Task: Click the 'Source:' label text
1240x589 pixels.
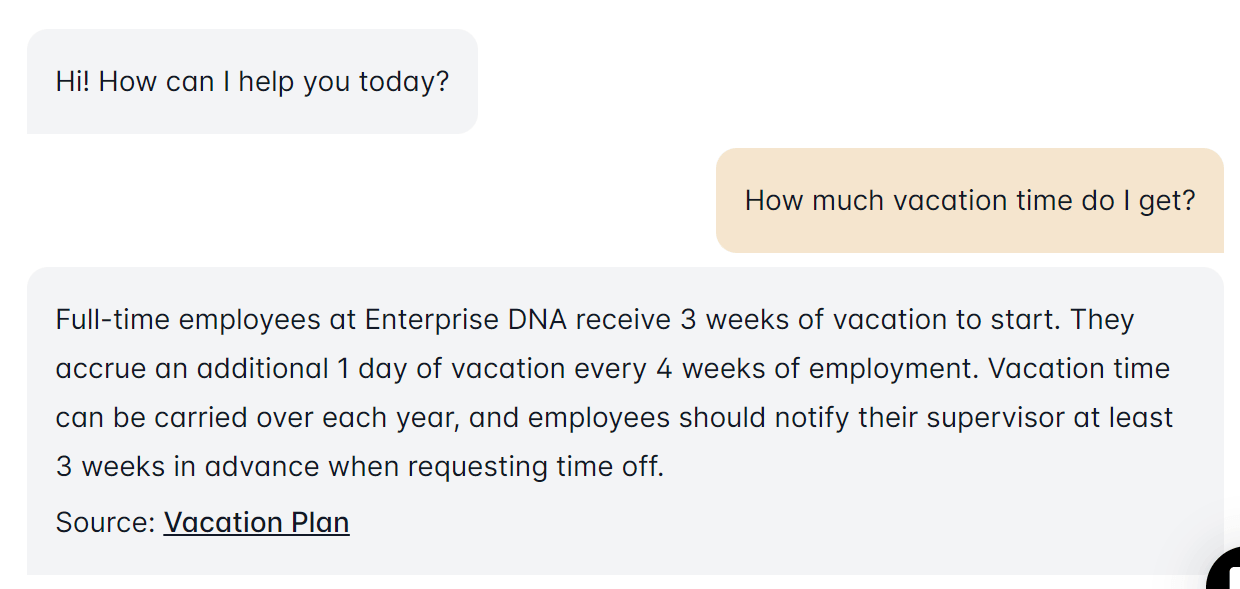Action: [106, 522]
